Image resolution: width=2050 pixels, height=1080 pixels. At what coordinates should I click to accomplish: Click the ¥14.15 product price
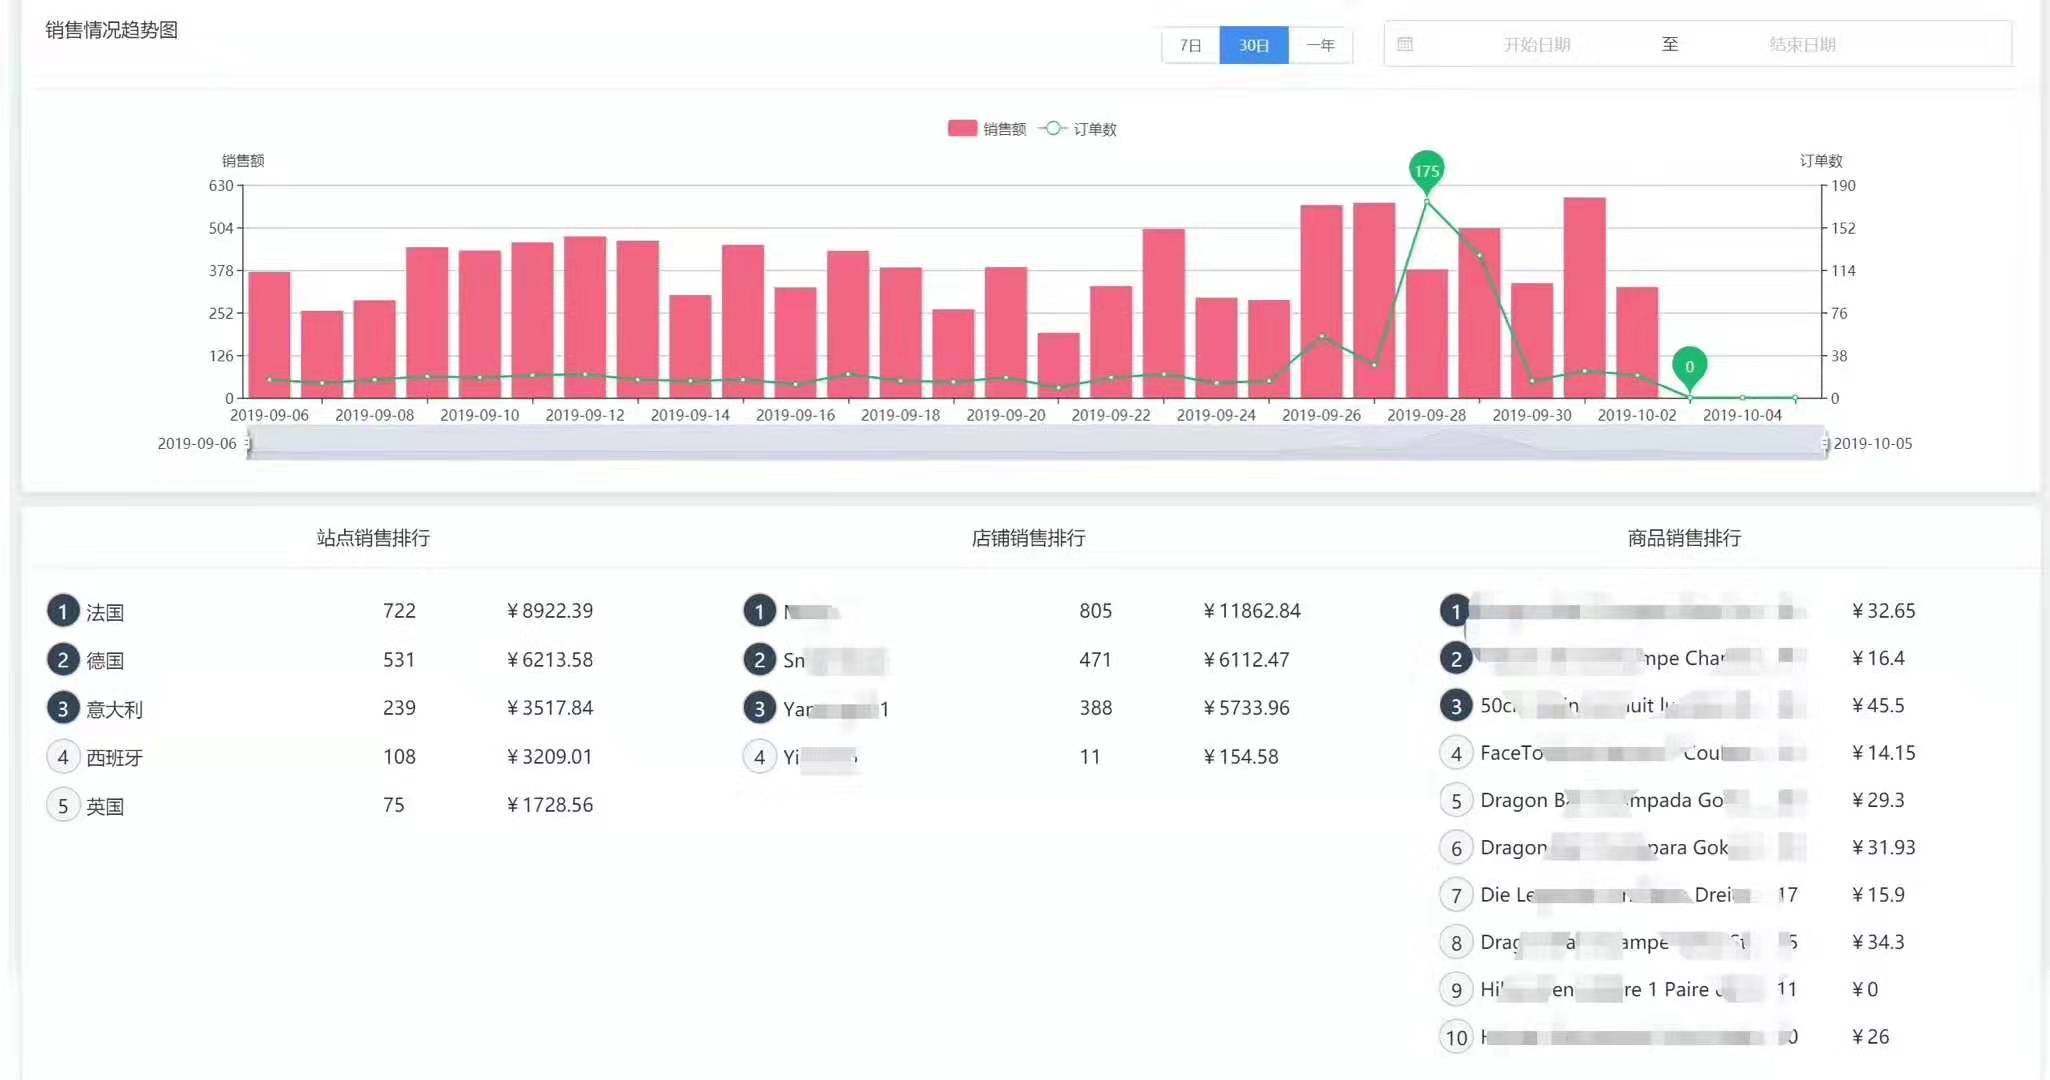point(1884,753)
